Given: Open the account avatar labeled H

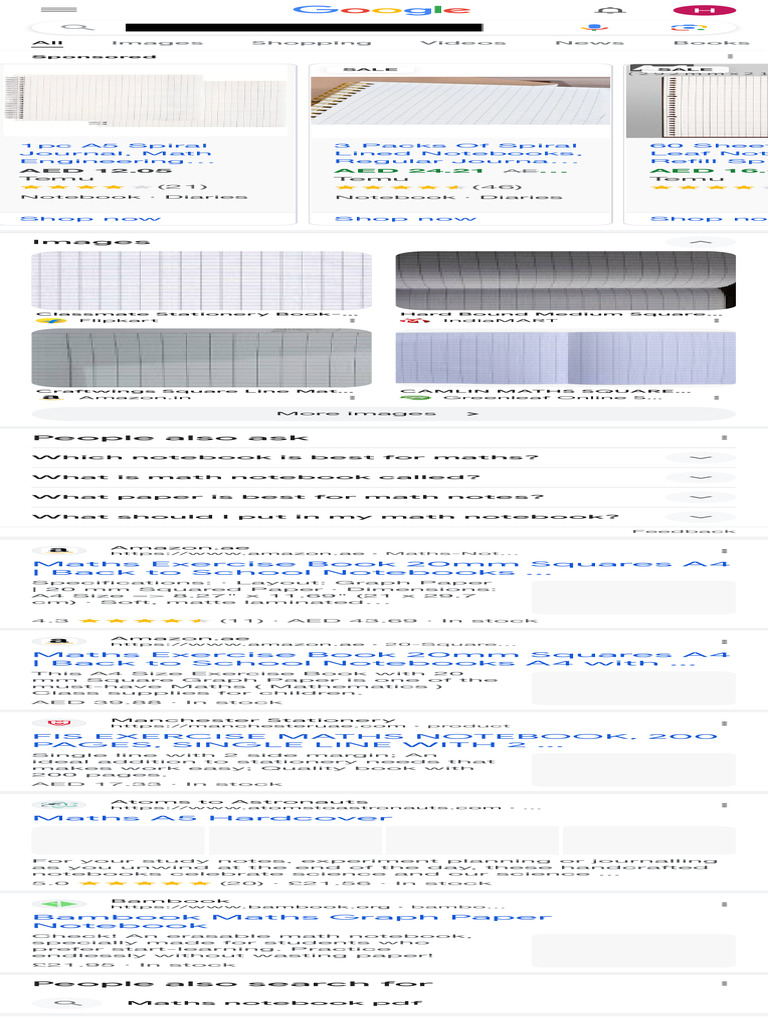Looking at the screenshot, I should click(x=704, y=10).
